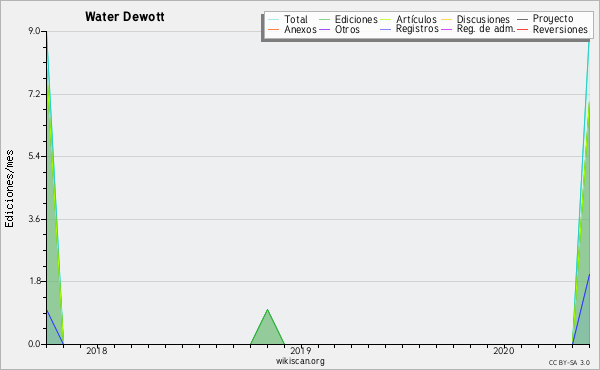Click the y-axis value 3.6
The width and height of the screenshot is (600, 370).
coord(34,219)
